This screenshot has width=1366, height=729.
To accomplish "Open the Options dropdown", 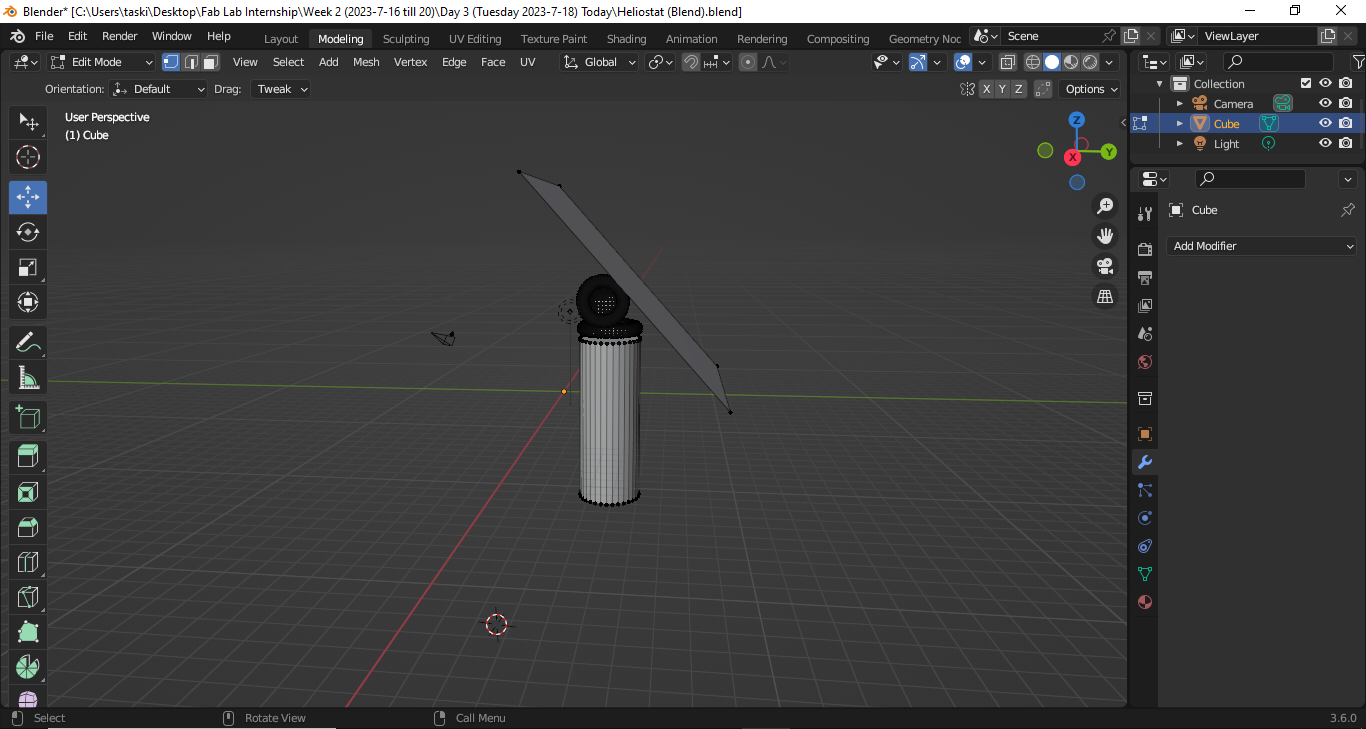I will click(1091, 89).
